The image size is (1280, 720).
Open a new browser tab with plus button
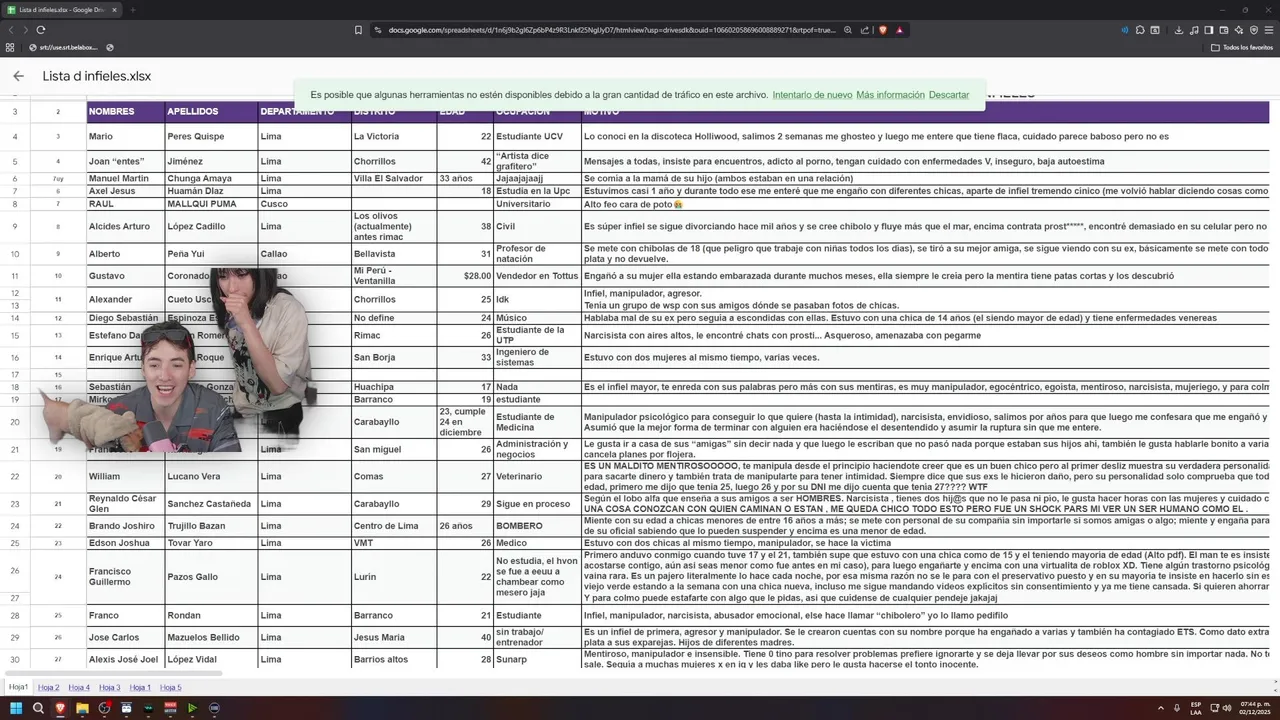pyautogui.click(x=132, y=10)
